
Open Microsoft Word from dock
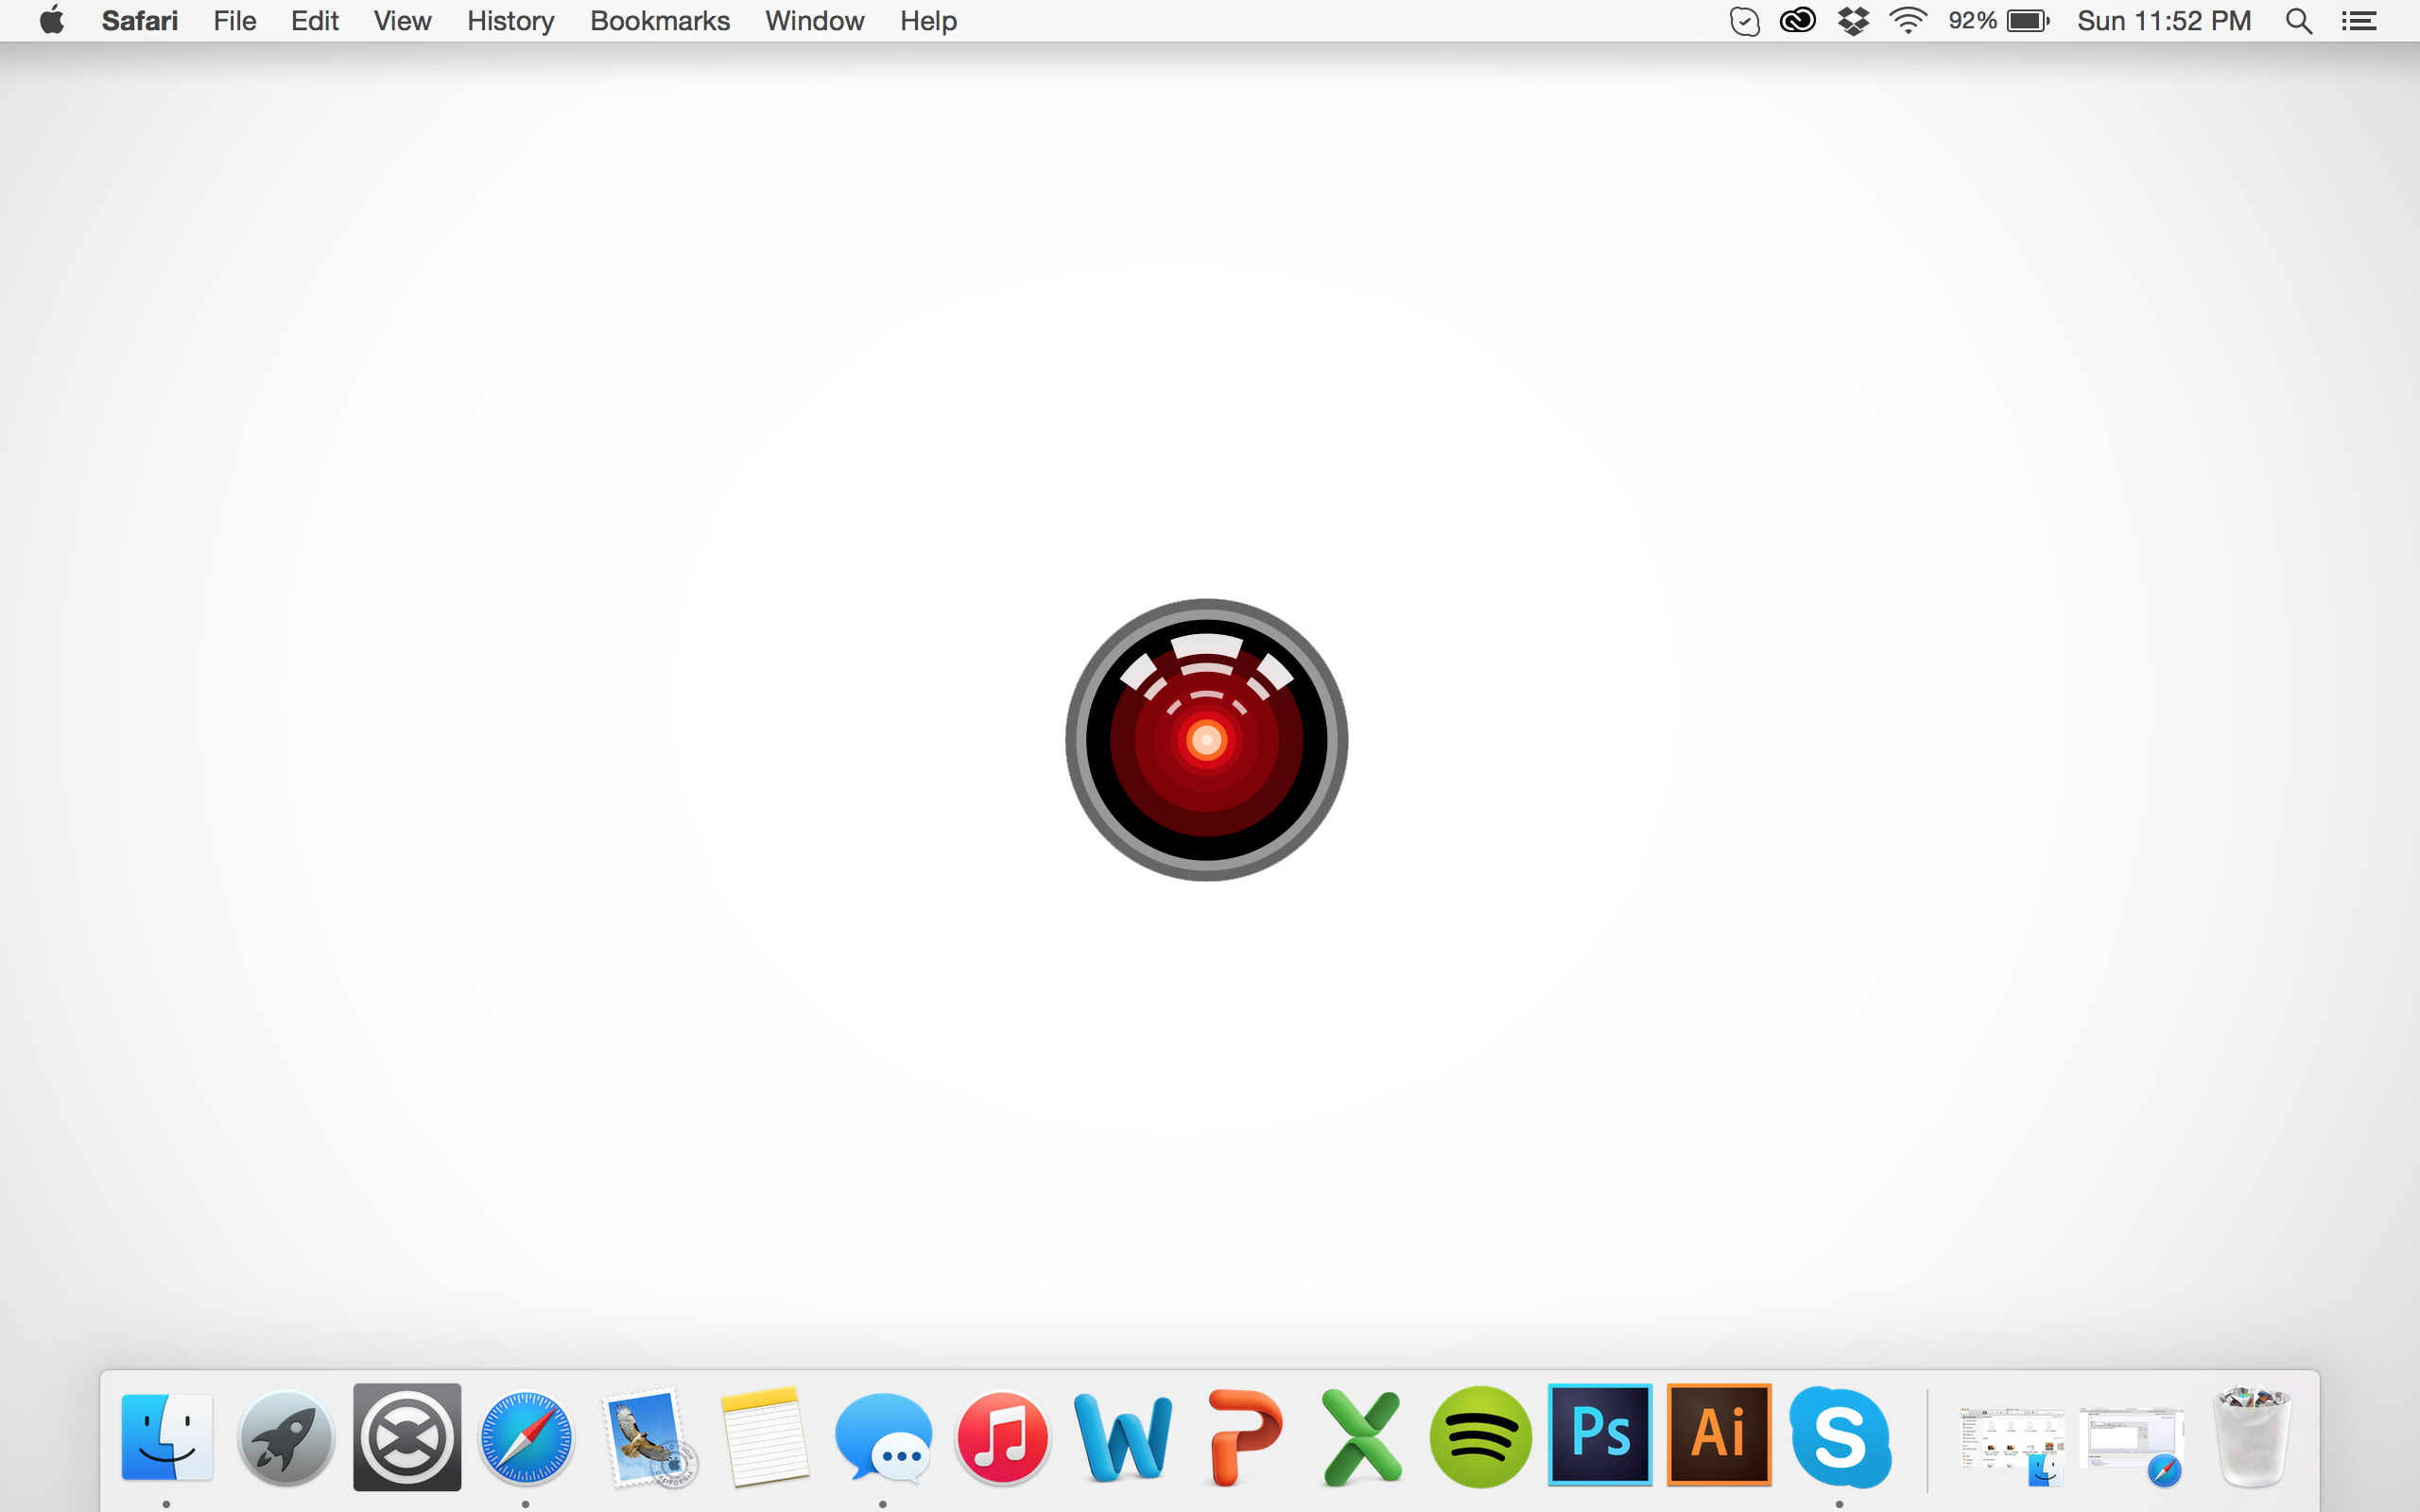(1123, 1438)
